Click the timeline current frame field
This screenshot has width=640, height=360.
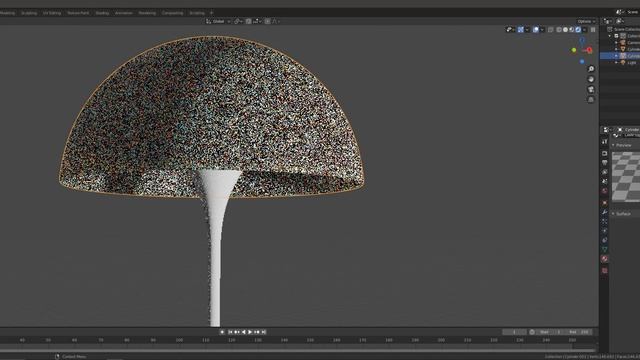click(514, 332)
